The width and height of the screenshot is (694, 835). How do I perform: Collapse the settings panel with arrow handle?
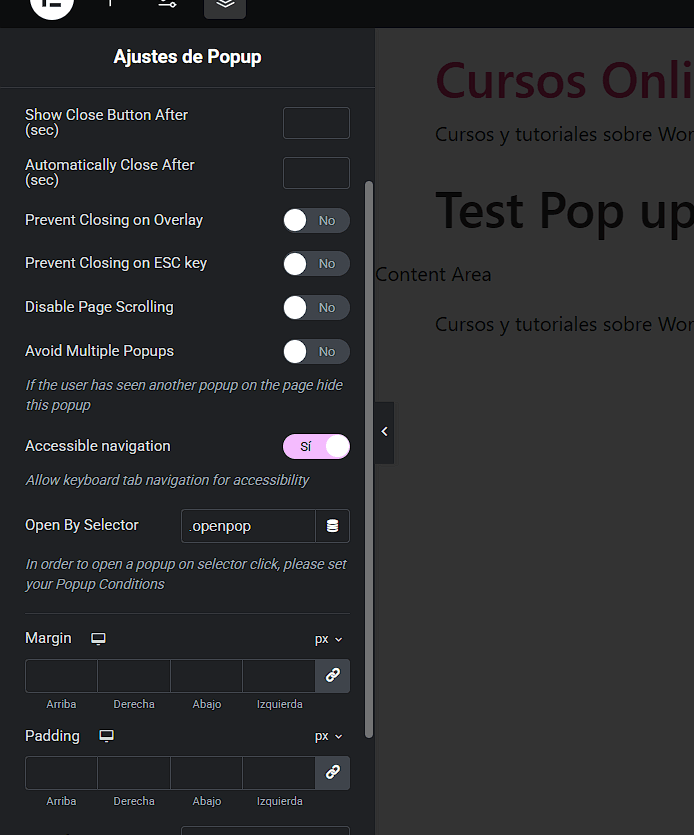tap(384, 432)
